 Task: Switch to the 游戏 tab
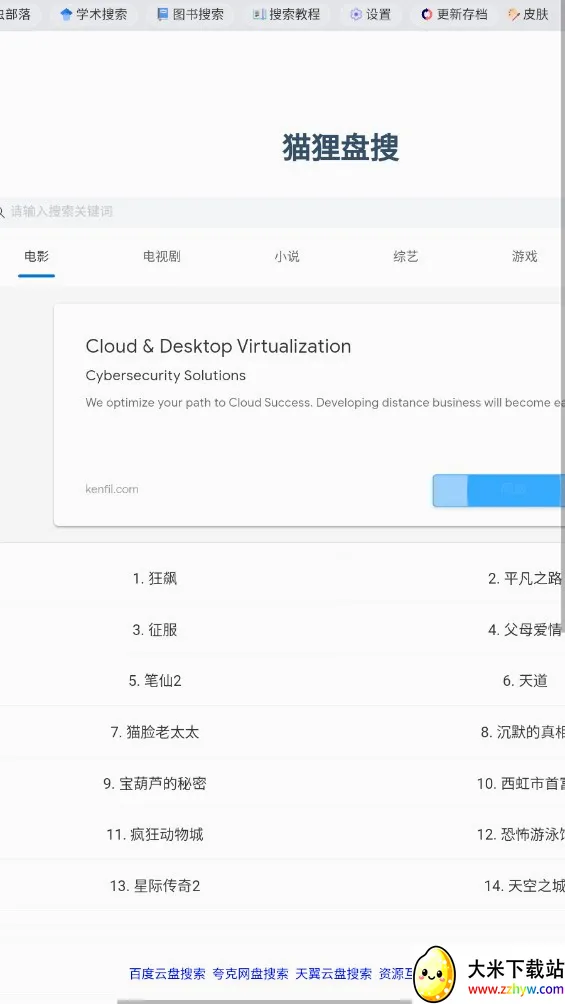(525, 257)
